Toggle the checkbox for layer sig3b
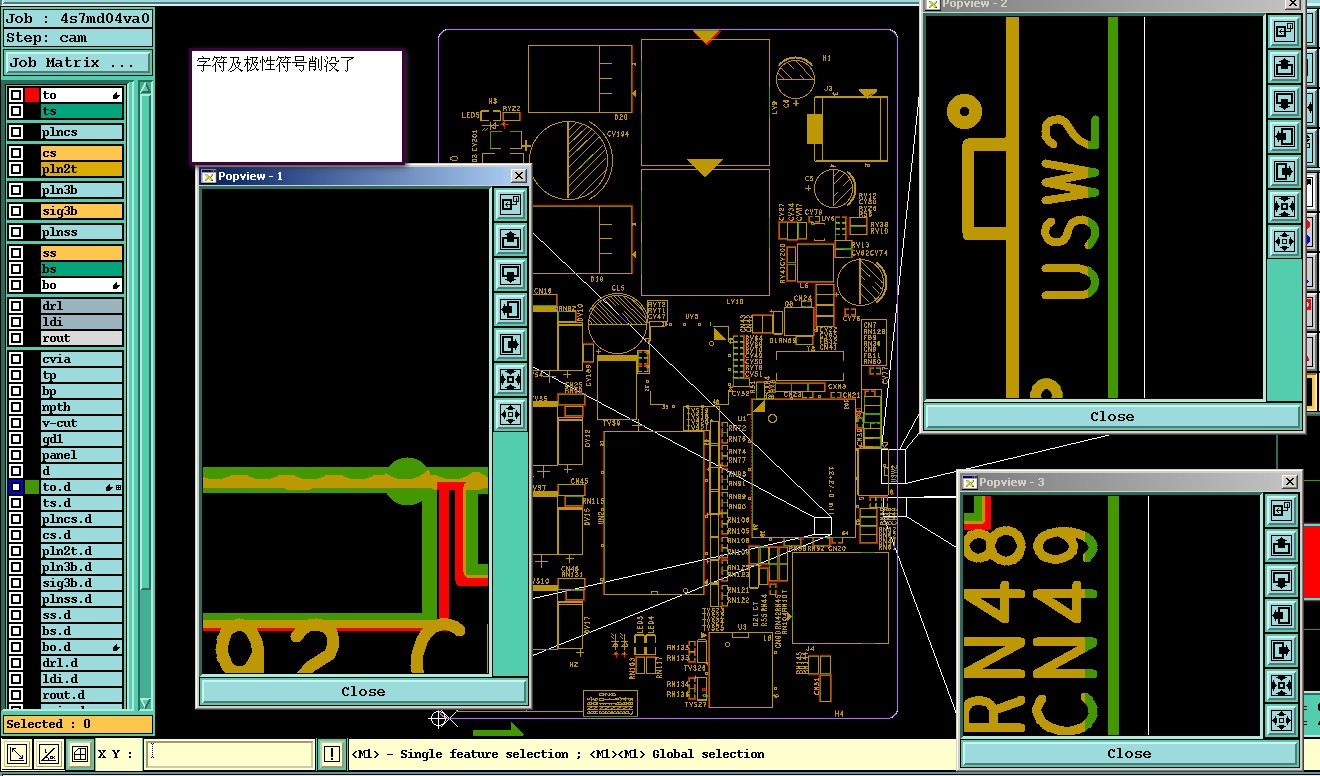 (x=16, y=211)
